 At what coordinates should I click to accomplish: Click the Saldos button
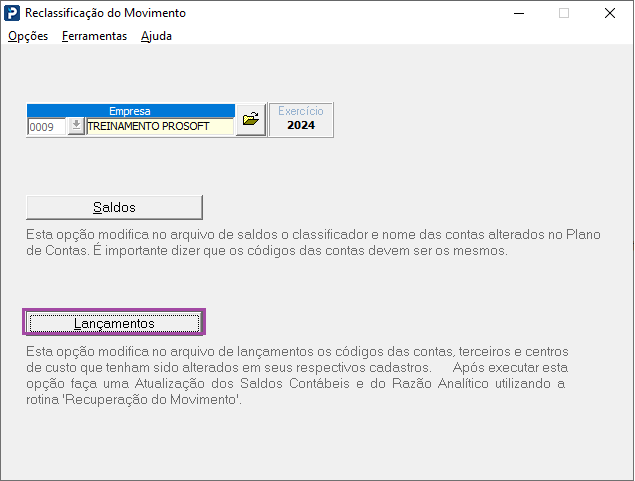pyautogui.click(x=114, y=207)
